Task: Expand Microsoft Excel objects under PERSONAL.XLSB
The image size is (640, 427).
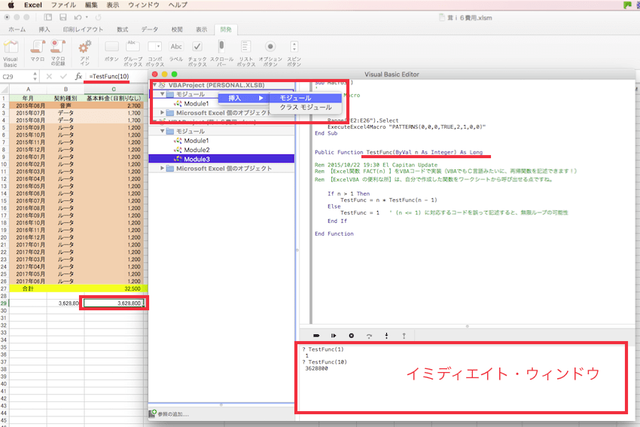Action: click(x=162, y=112)
